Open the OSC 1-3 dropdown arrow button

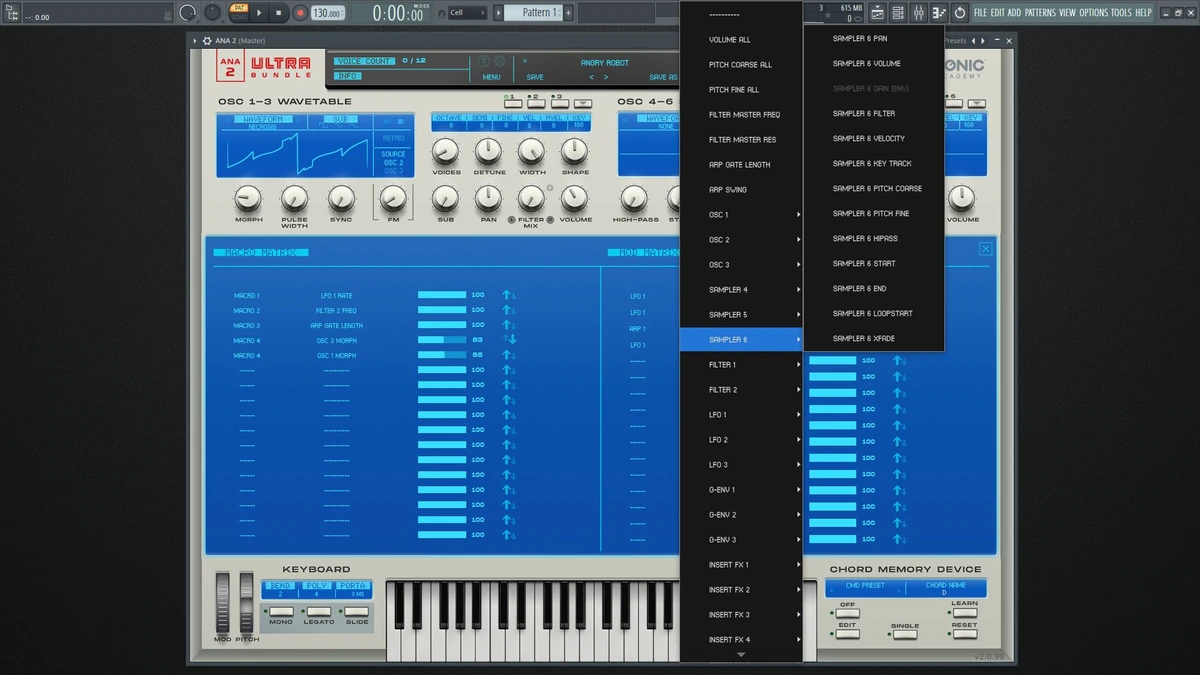tap(583, 103)
